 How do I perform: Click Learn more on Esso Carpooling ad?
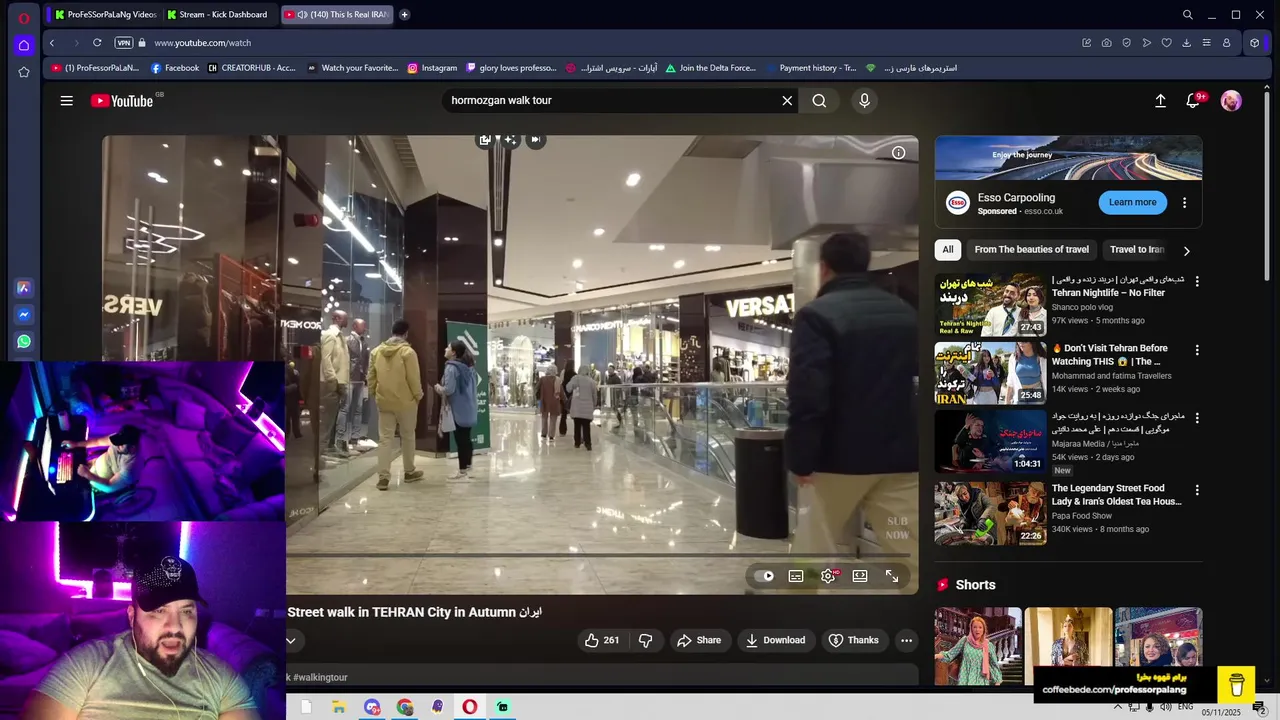[1132, 202]
